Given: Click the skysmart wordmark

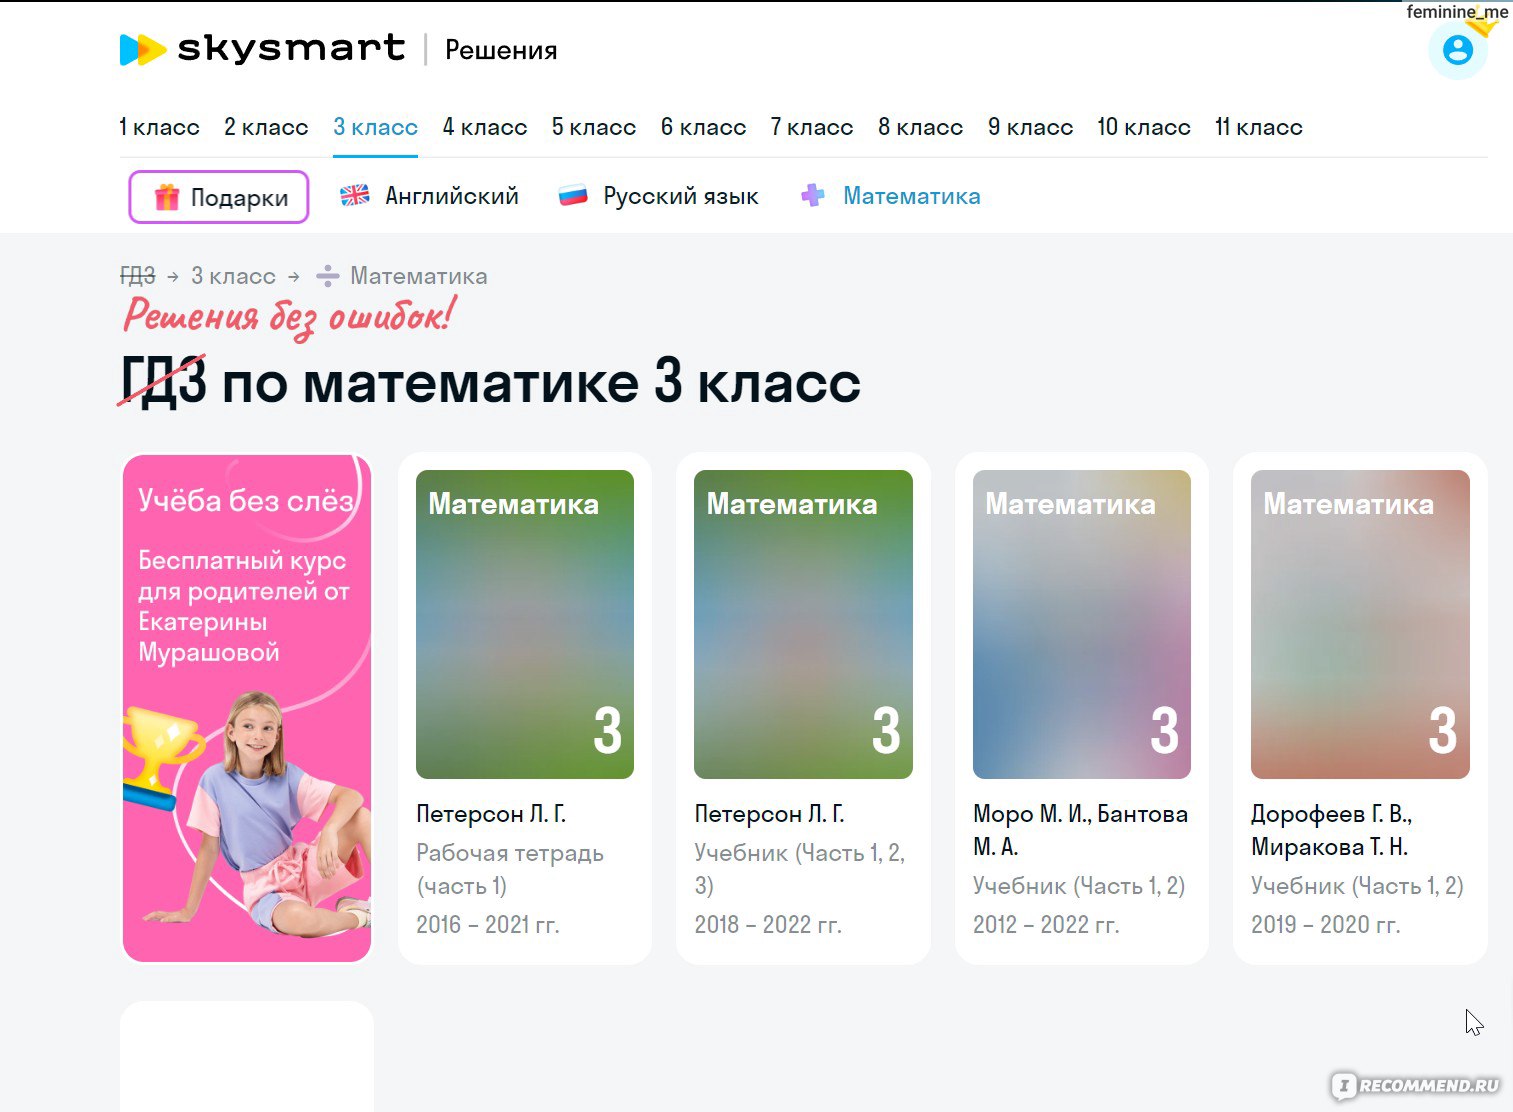Looking at the screenshot, I should coord(291,48).
